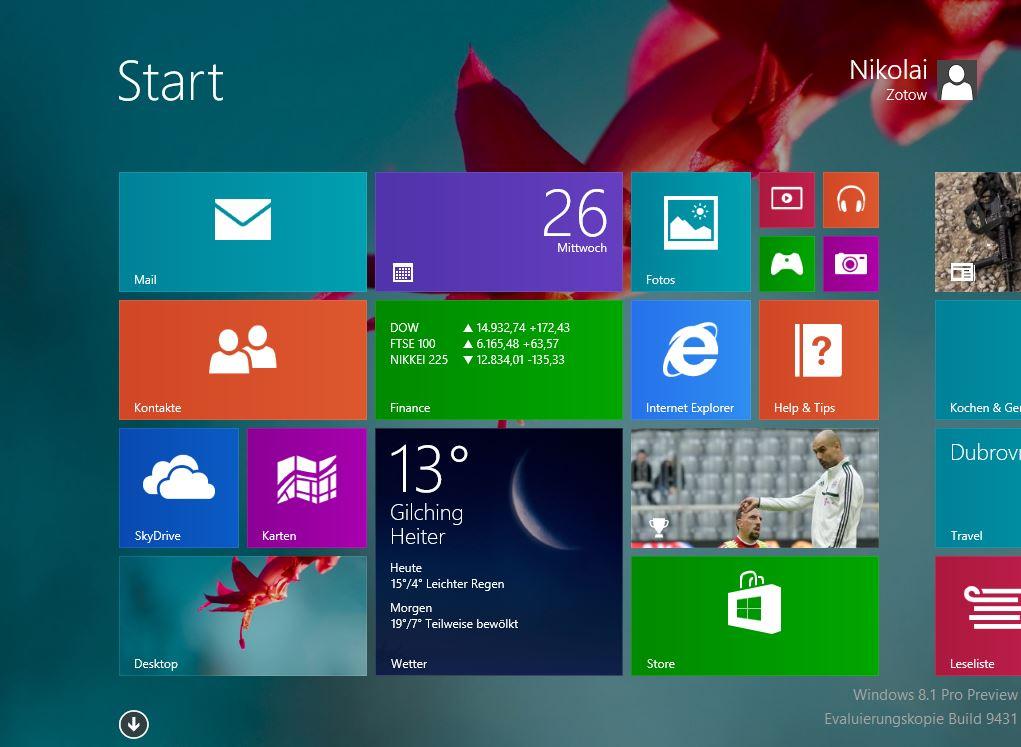Viewport: 1021px width, 747px height.
Task: Open the Fotos app
Action: (689, 231)
